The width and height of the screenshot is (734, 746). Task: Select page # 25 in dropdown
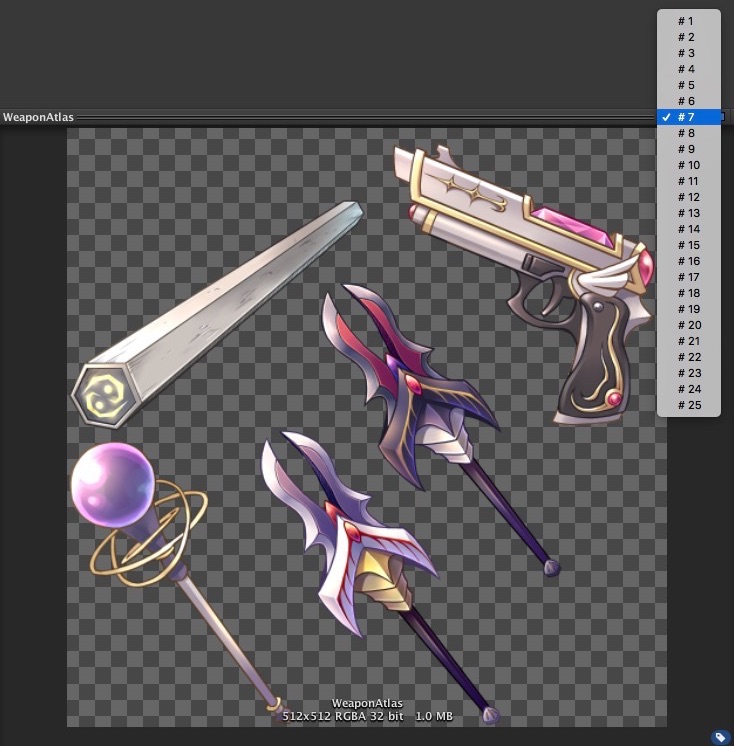[688, 405]
